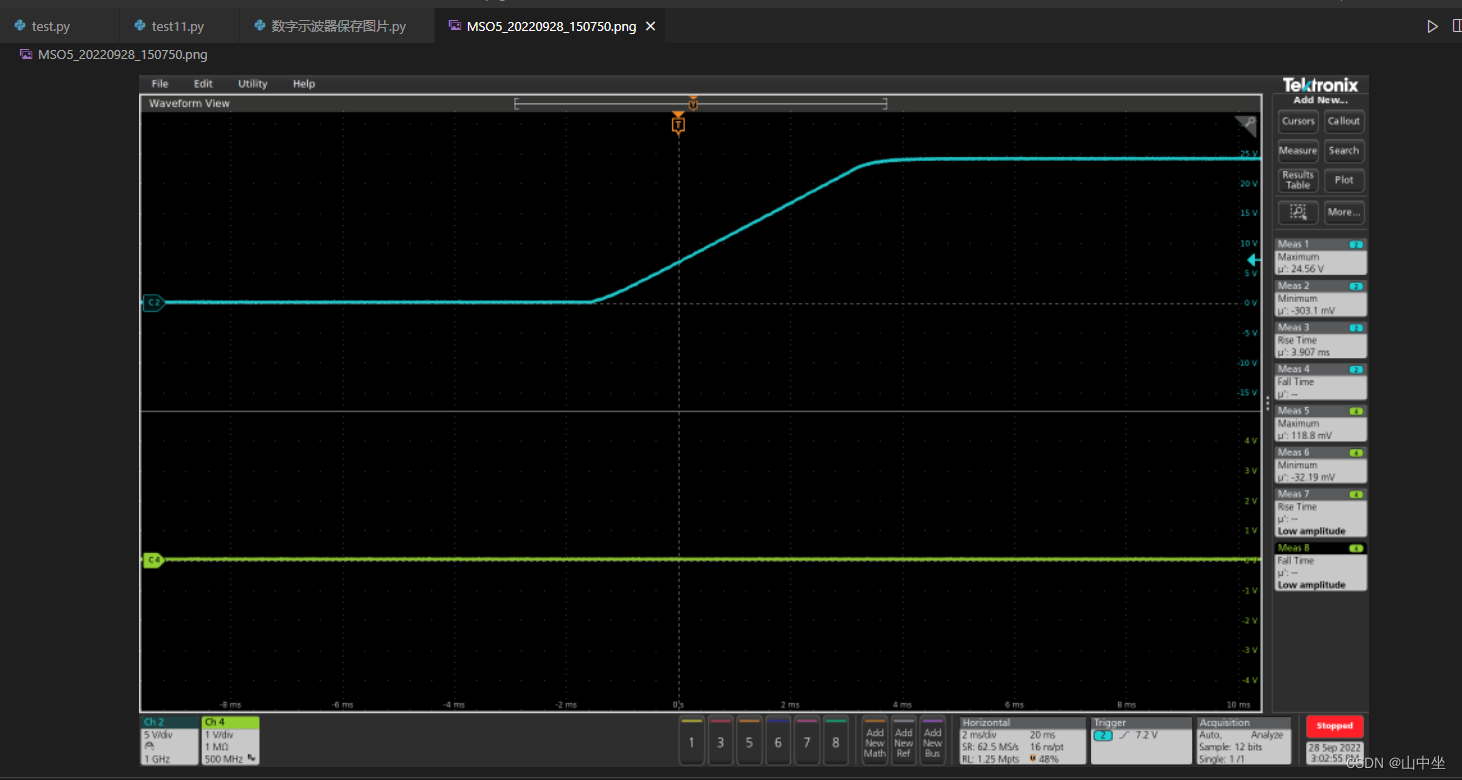
Task: Click the red Stopped status button
Action: (x=1334, y=726)
